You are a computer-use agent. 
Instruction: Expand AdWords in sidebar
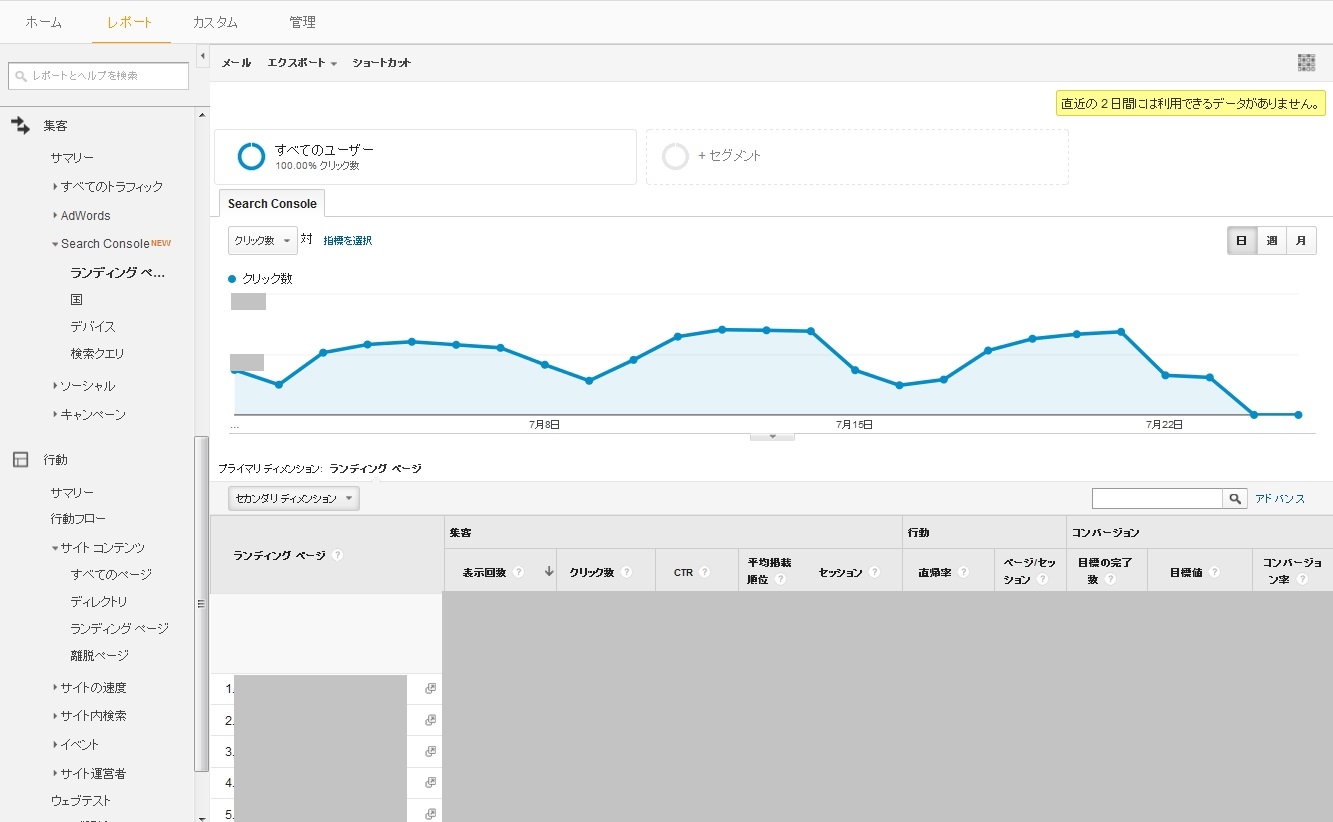coord(55,215)
